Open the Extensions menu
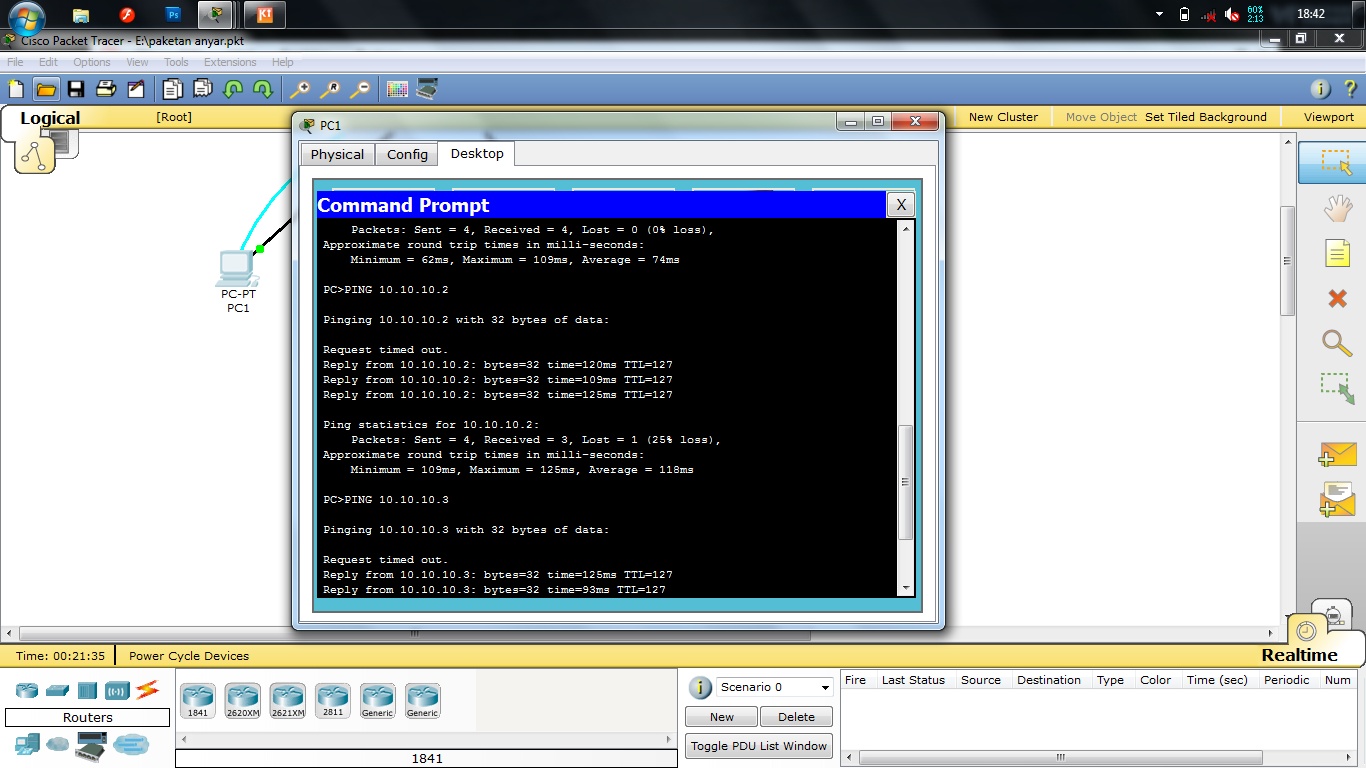The height and width of the screenshot is (768, 1366). tap(230, 62)
